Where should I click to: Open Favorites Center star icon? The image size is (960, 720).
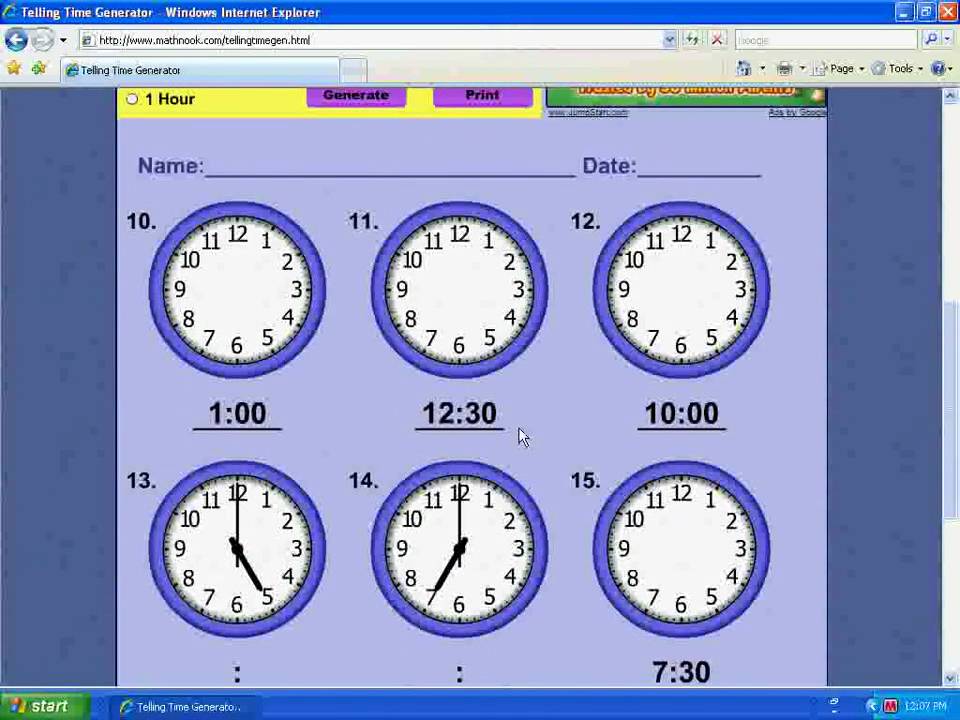point(13,68)
